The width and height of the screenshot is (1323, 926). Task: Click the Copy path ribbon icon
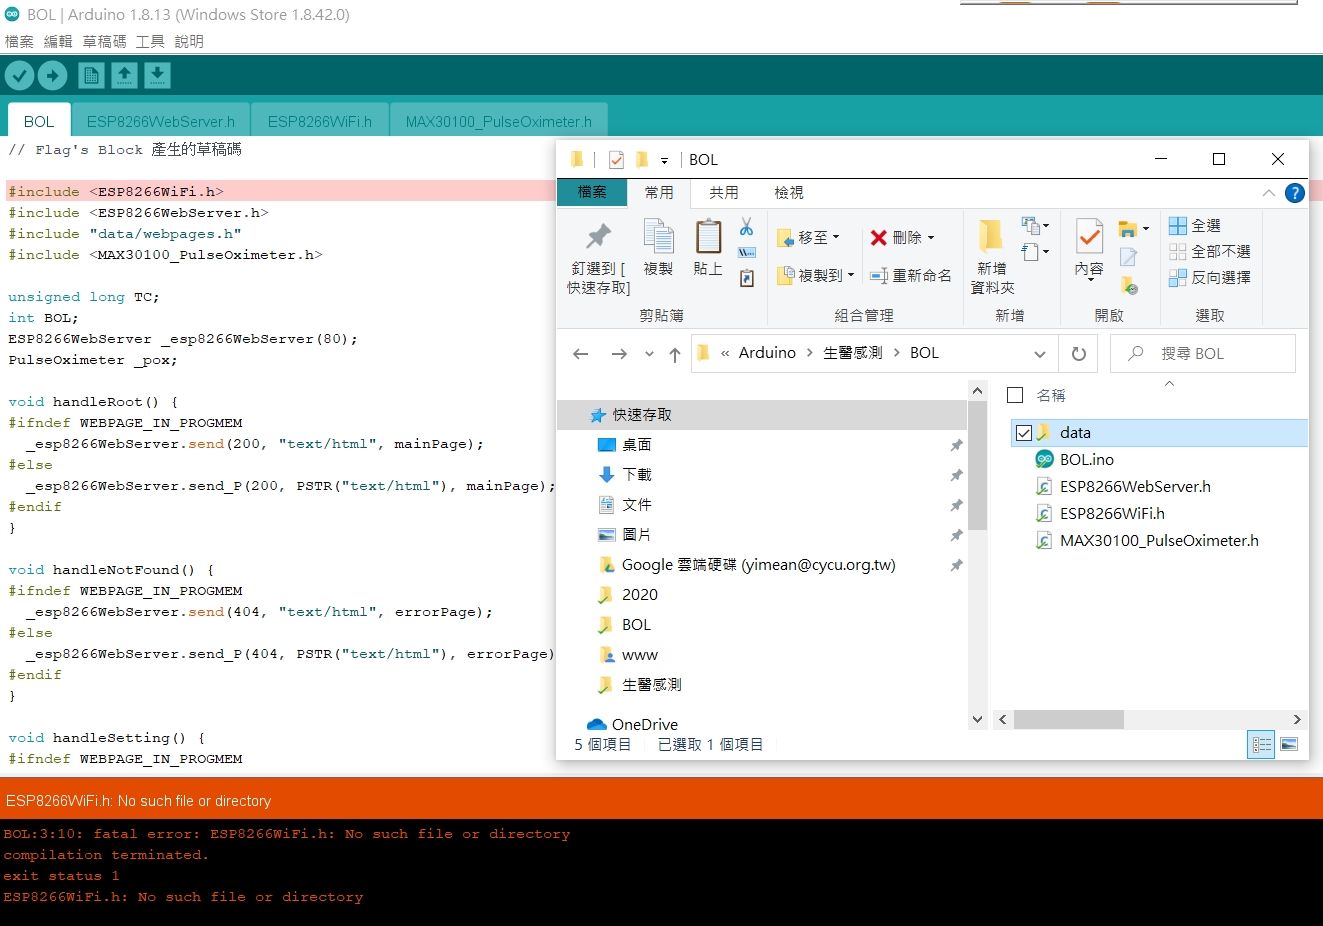point(746,253)
